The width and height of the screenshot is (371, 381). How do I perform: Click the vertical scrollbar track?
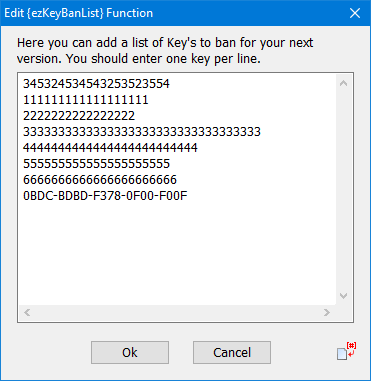(x=343, y=190)
